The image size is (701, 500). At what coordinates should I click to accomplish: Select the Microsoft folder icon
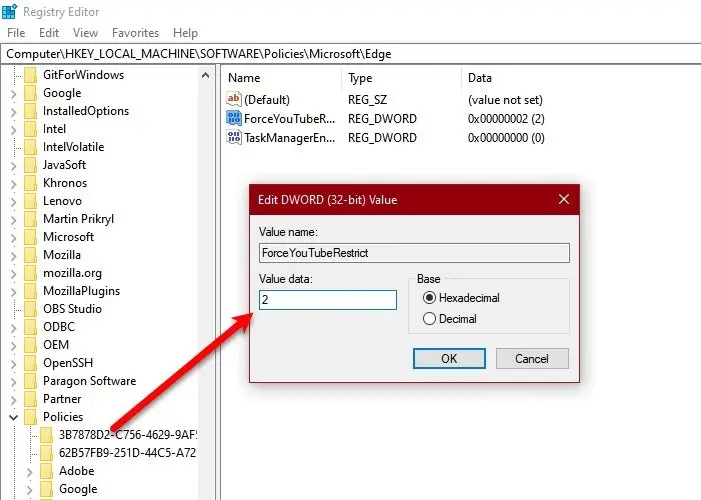pos(30,237)
